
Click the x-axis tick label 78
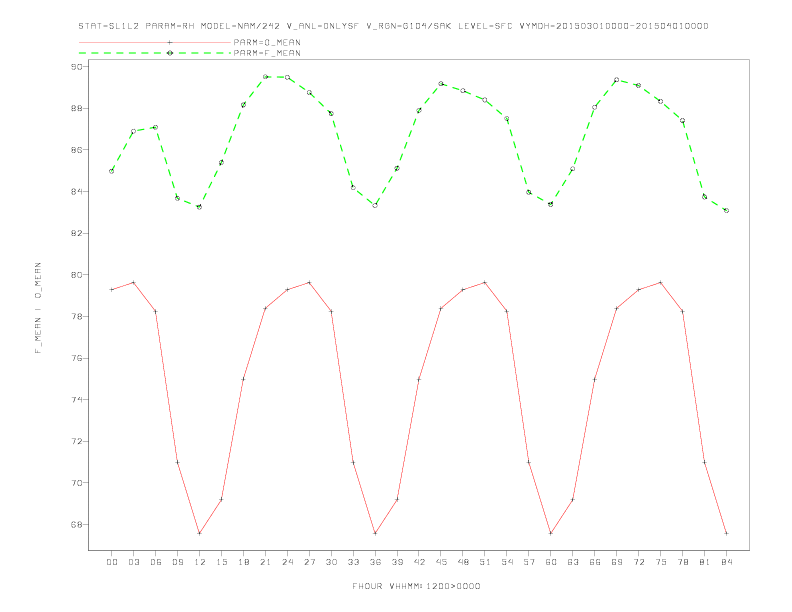coord(683,562)
